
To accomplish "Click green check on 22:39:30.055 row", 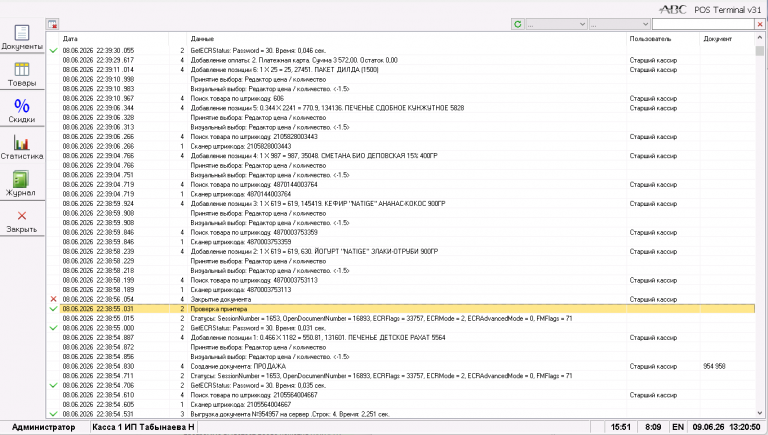I will (x=53, y=50).
